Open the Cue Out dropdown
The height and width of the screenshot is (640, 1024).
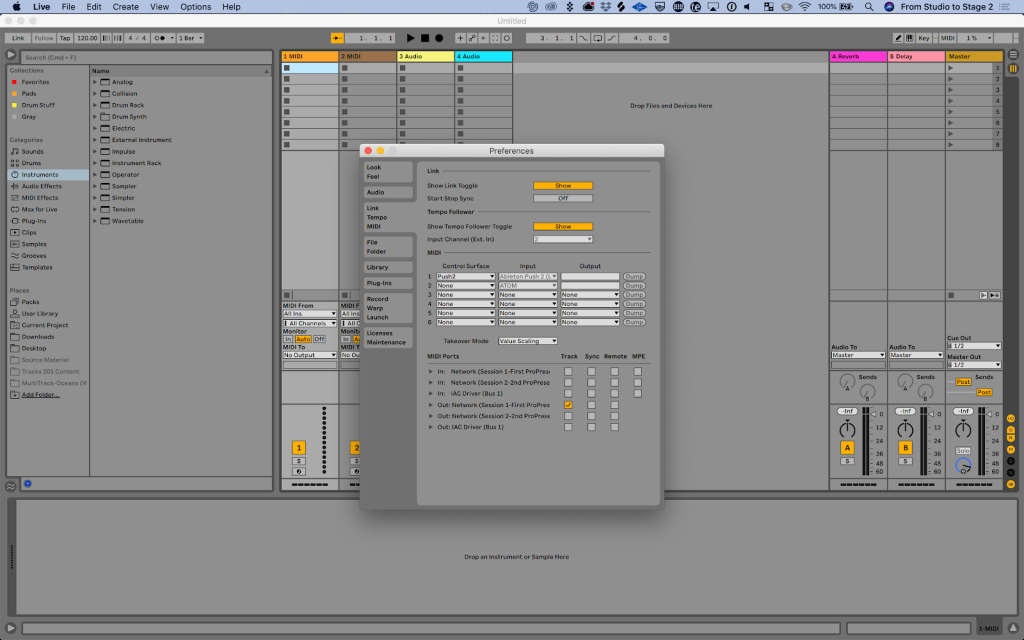click(x=974, y=346)
